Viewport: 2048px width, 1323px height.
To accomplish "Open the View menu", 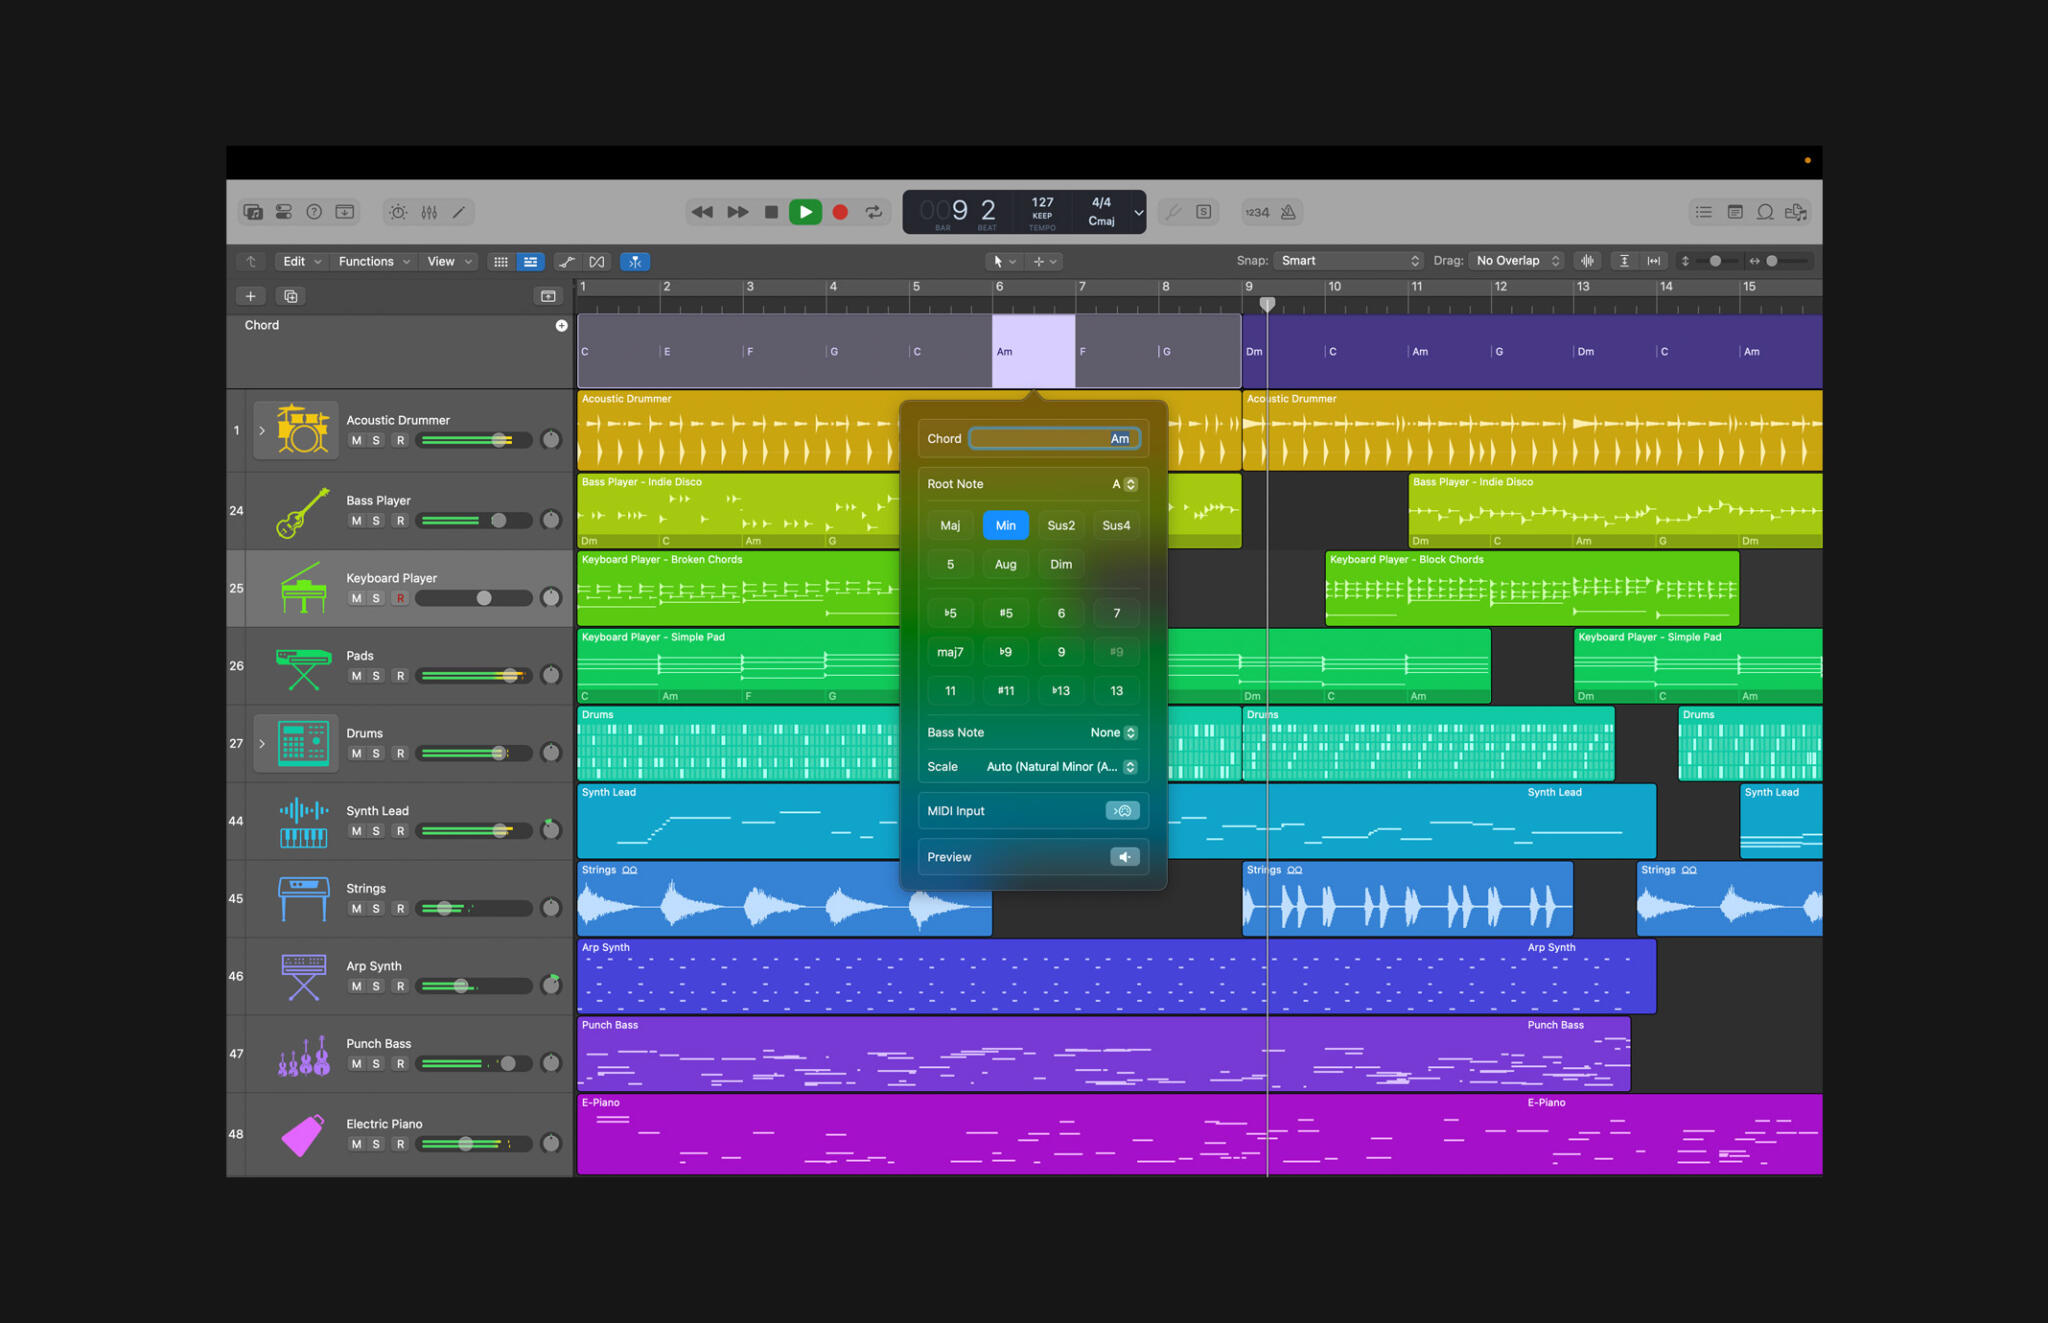I will pyautogui.click(x=447, y=261).
